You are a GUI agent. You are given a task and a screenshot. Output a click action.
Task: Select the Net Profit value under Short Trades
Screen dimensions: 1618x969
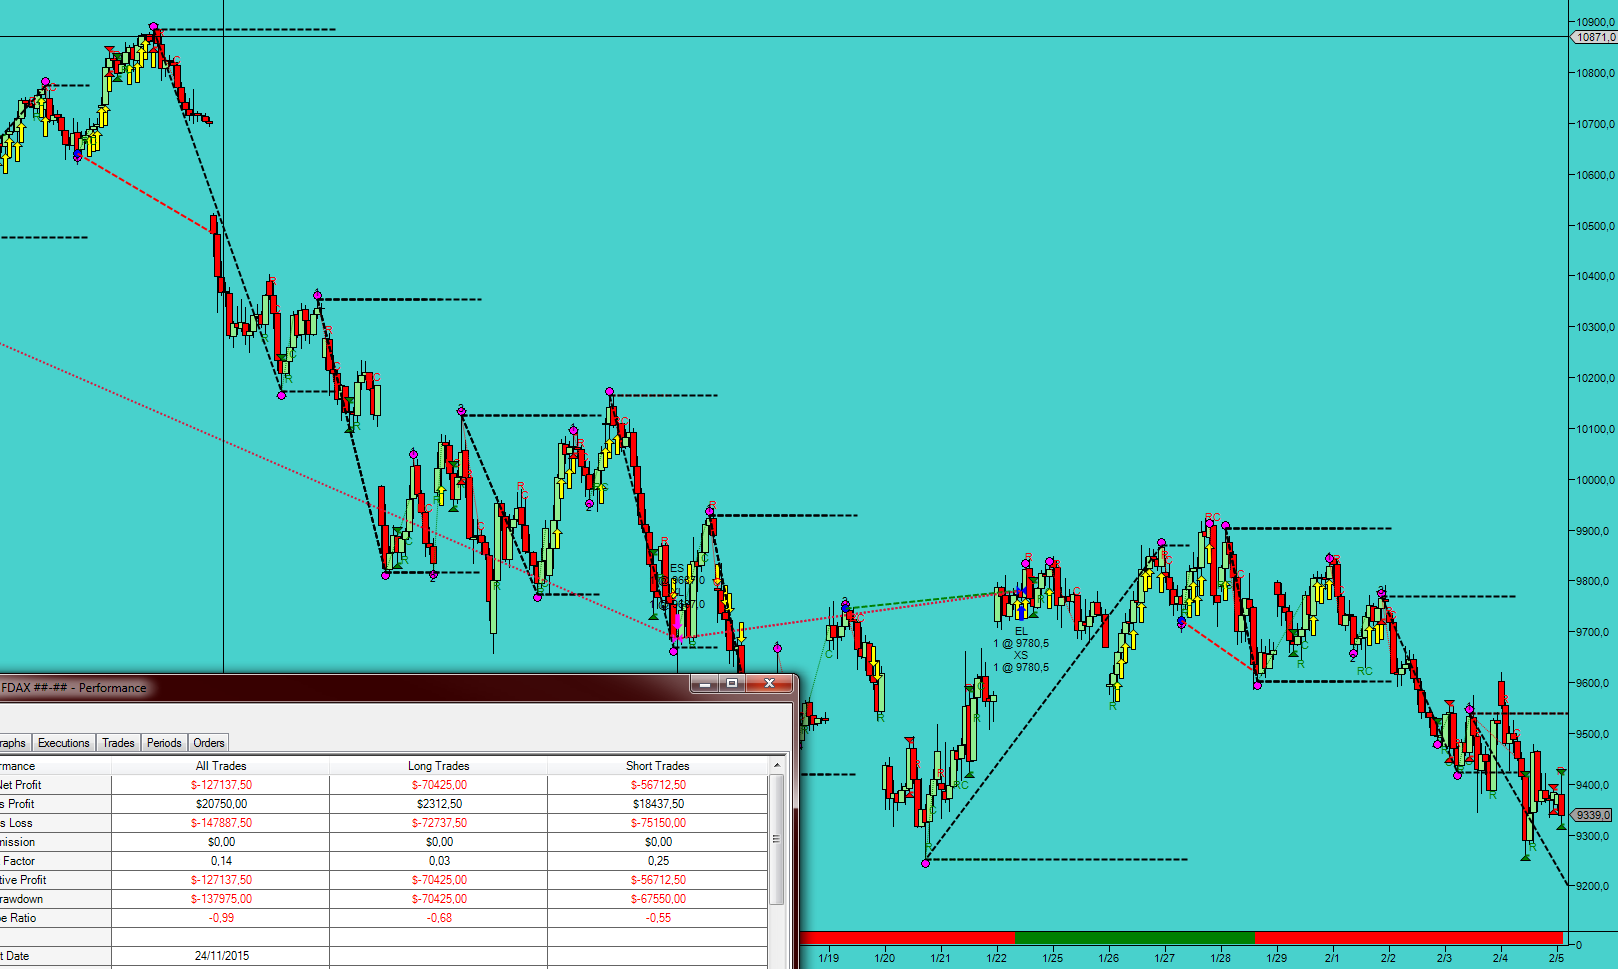pyautogui.click(x=658, y=785)
